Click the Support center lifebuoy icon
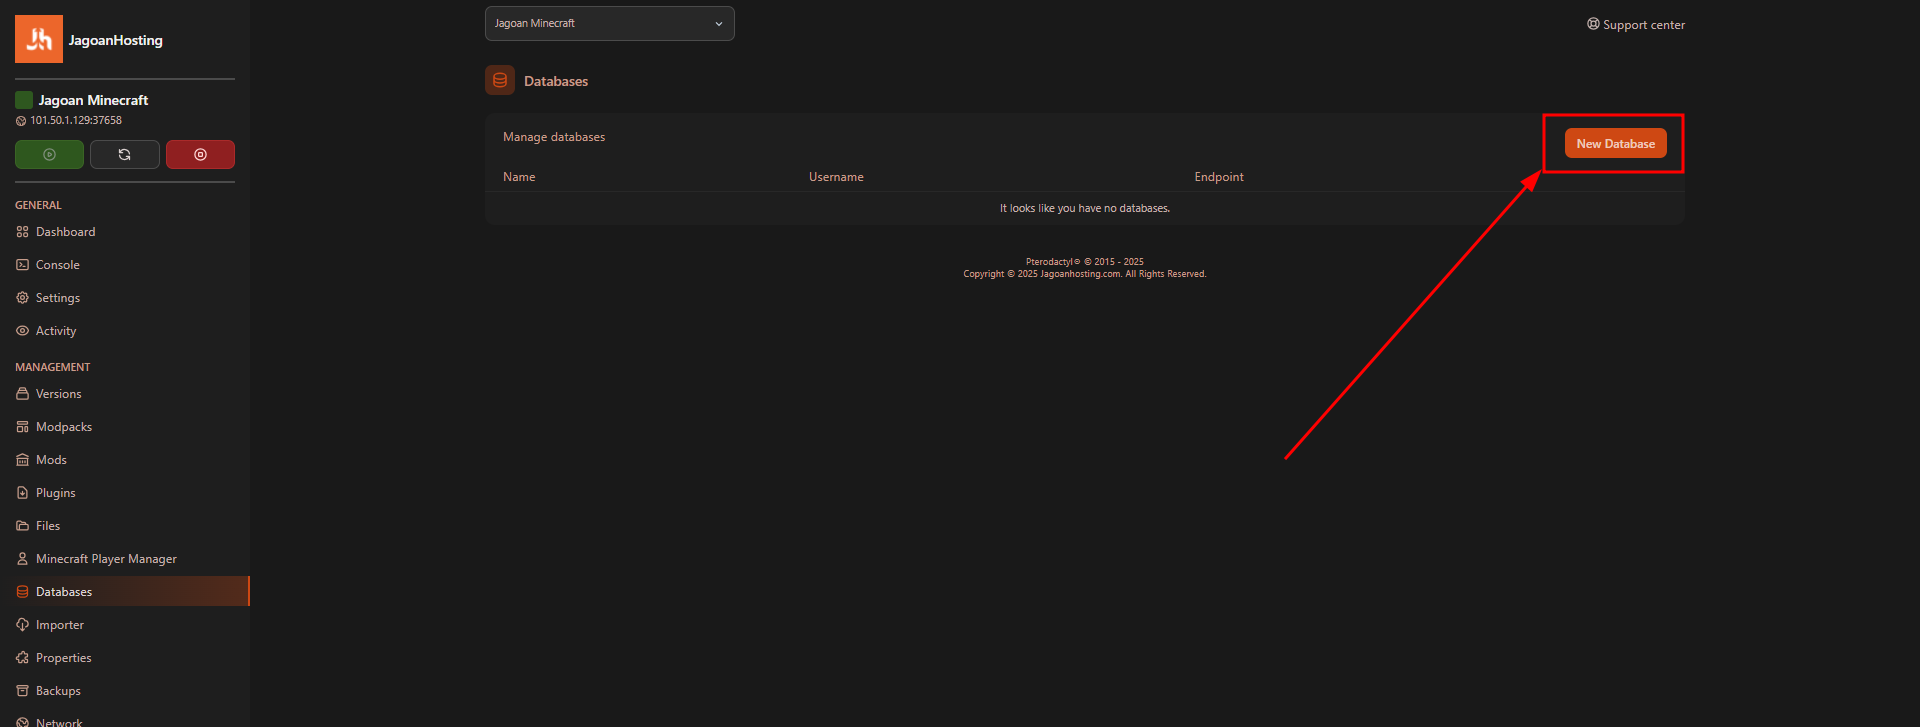The image size is (1920, 727). 1593,24
